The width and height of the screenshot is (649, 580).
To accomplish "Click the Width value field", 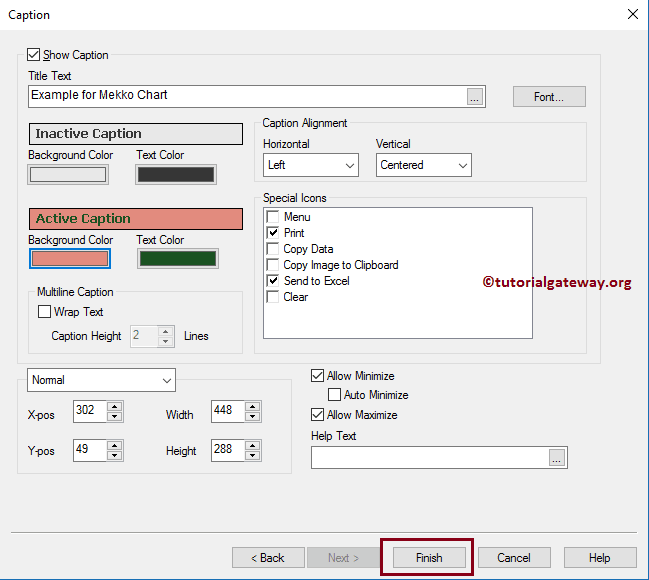I will (228, 412).
